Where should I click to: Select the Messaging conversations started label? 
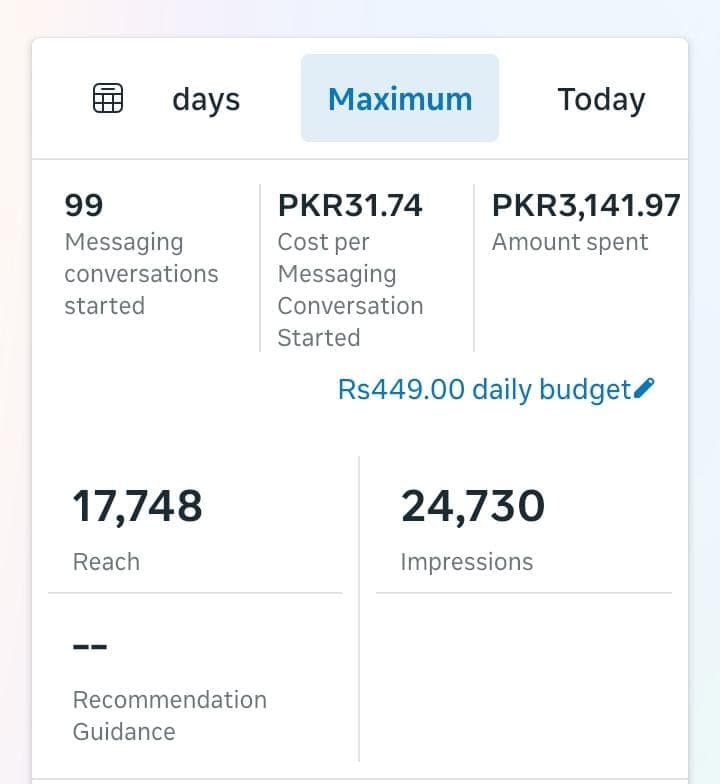141,274
